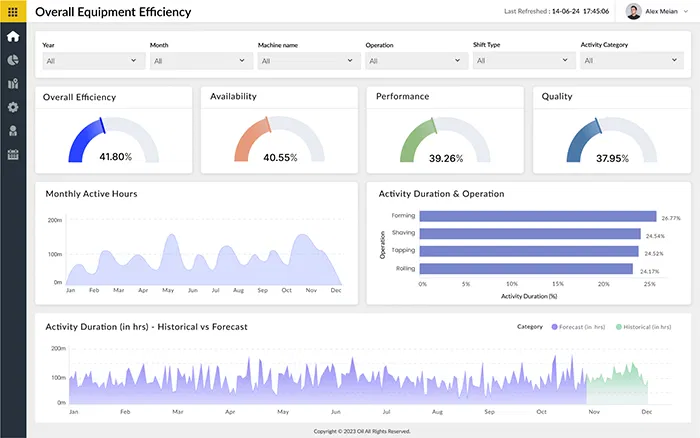700x438 pixels.
Task: Expand the Shift Type dropdown
Action: pyautogui.click(x=522, y=61)
